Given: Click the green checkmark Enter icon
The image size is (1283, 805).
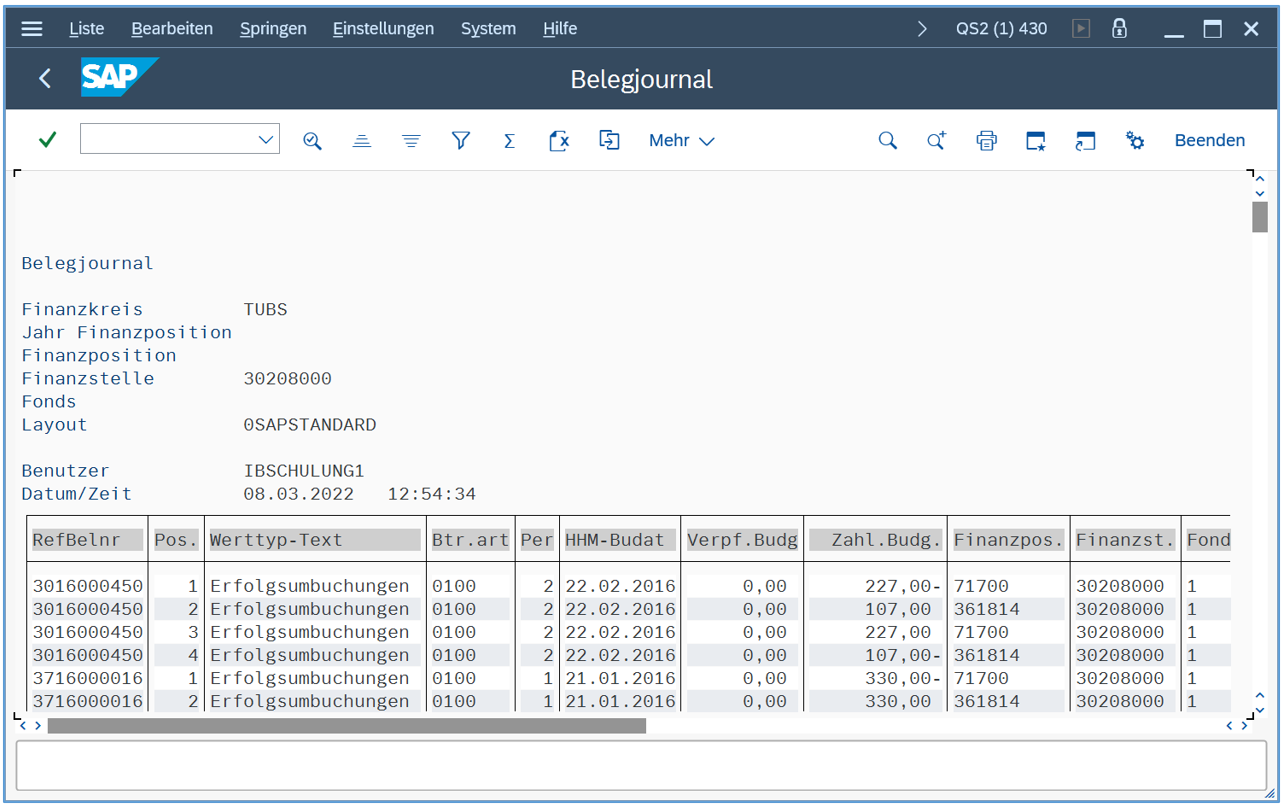Looking at the screenshot, I should click(47, 140).
